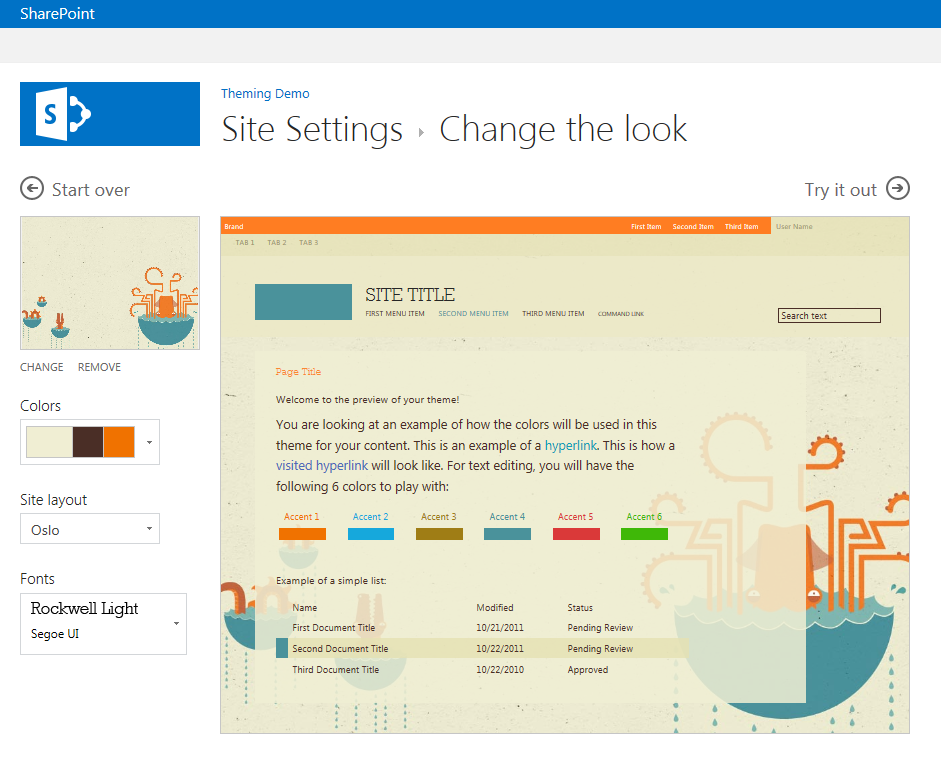Click Third Document Title row
941x760 pixels.
click(x=482, y=669)
